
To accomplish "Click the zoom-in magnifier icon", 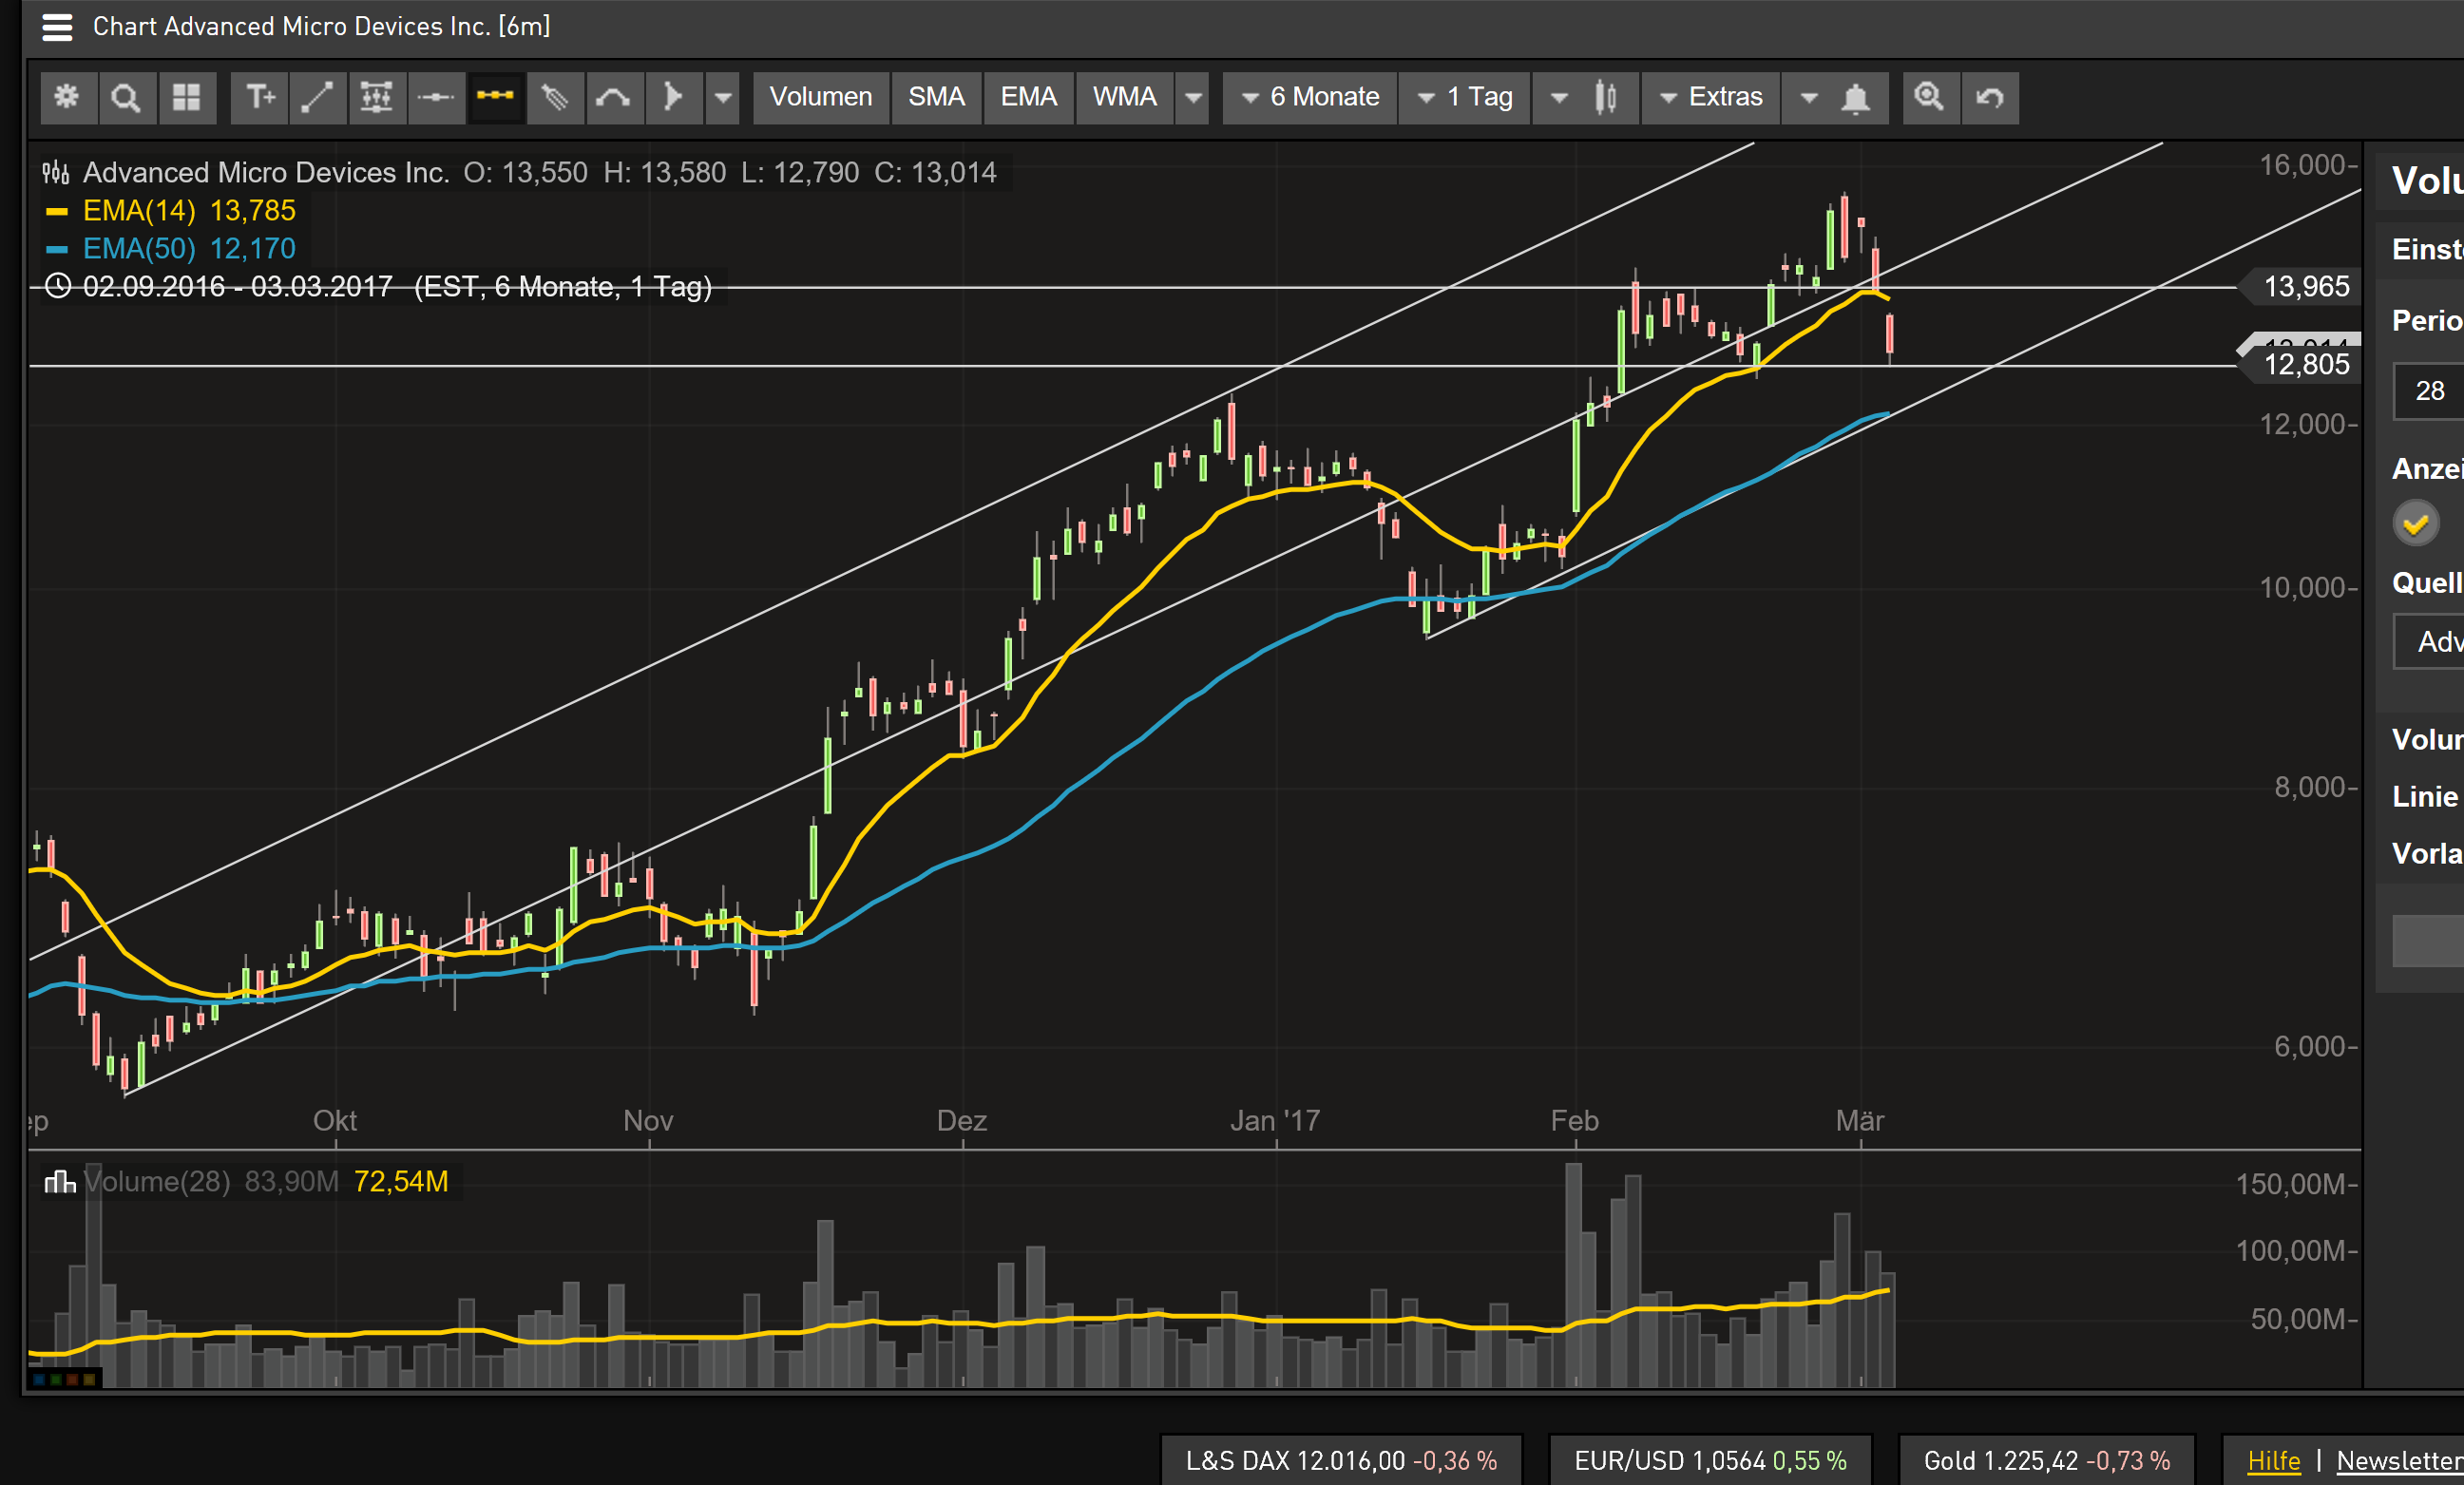I will click(1929, 97).
